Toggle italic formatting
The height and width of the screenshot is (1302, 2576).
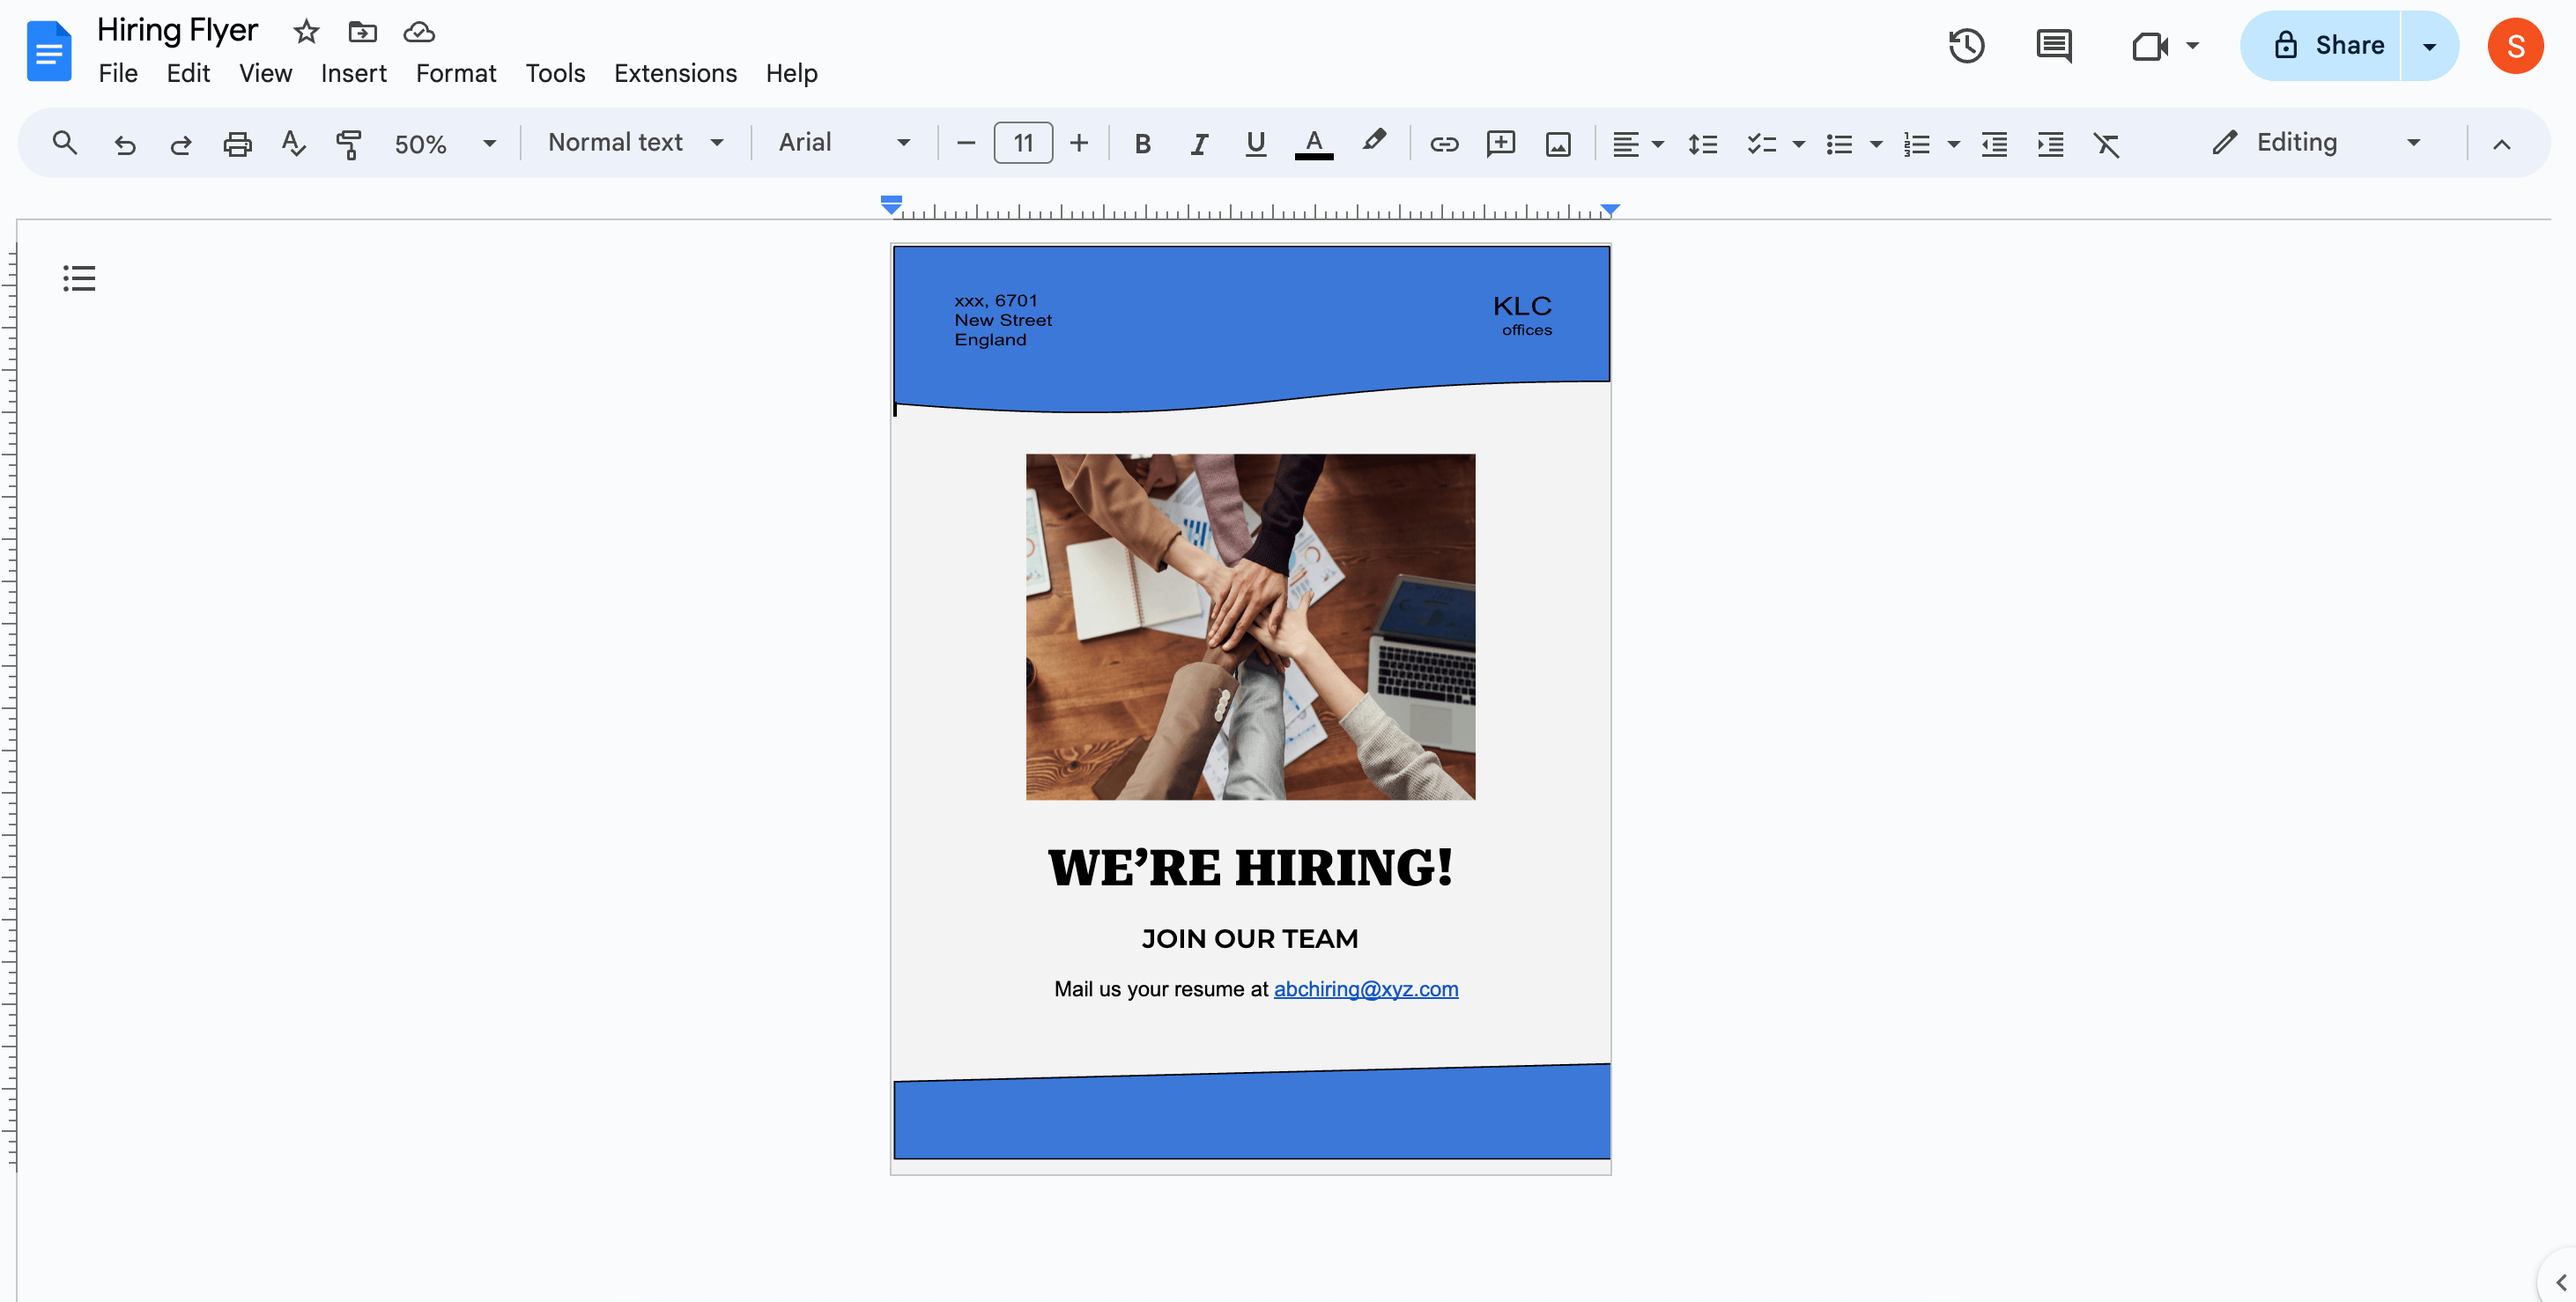pos(1198,144)
